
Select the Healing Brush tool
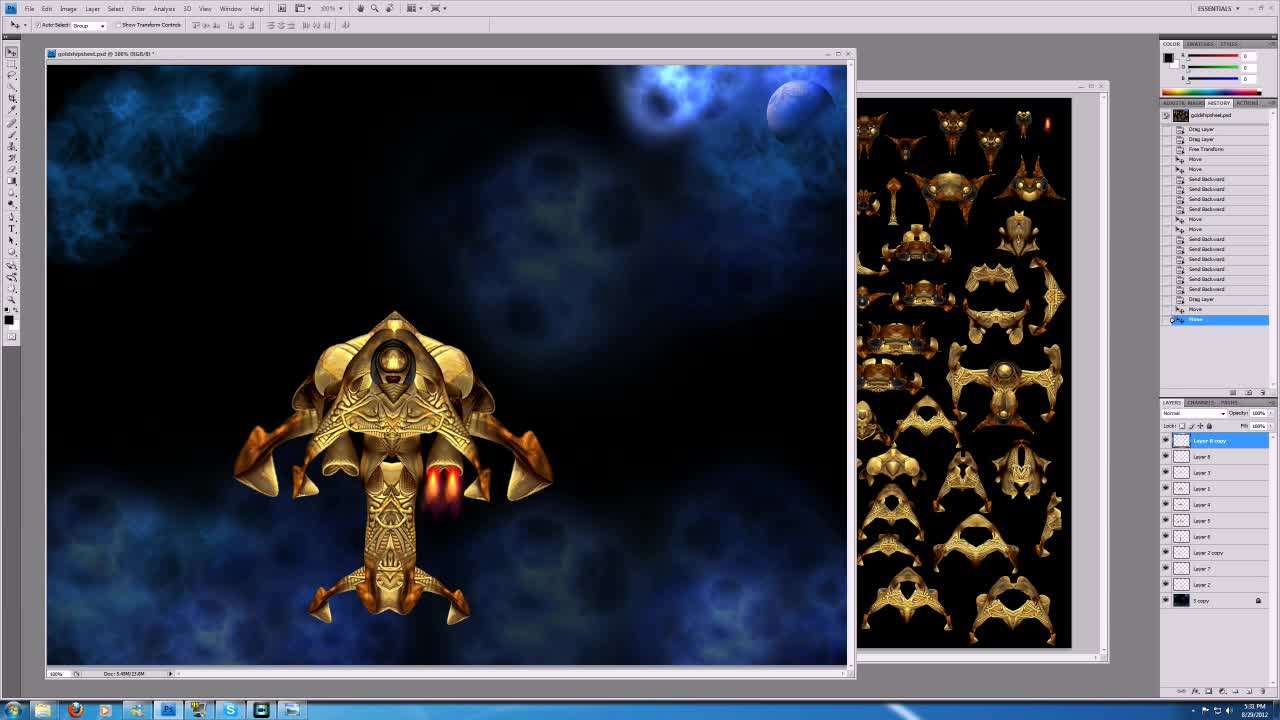point(12,123)
